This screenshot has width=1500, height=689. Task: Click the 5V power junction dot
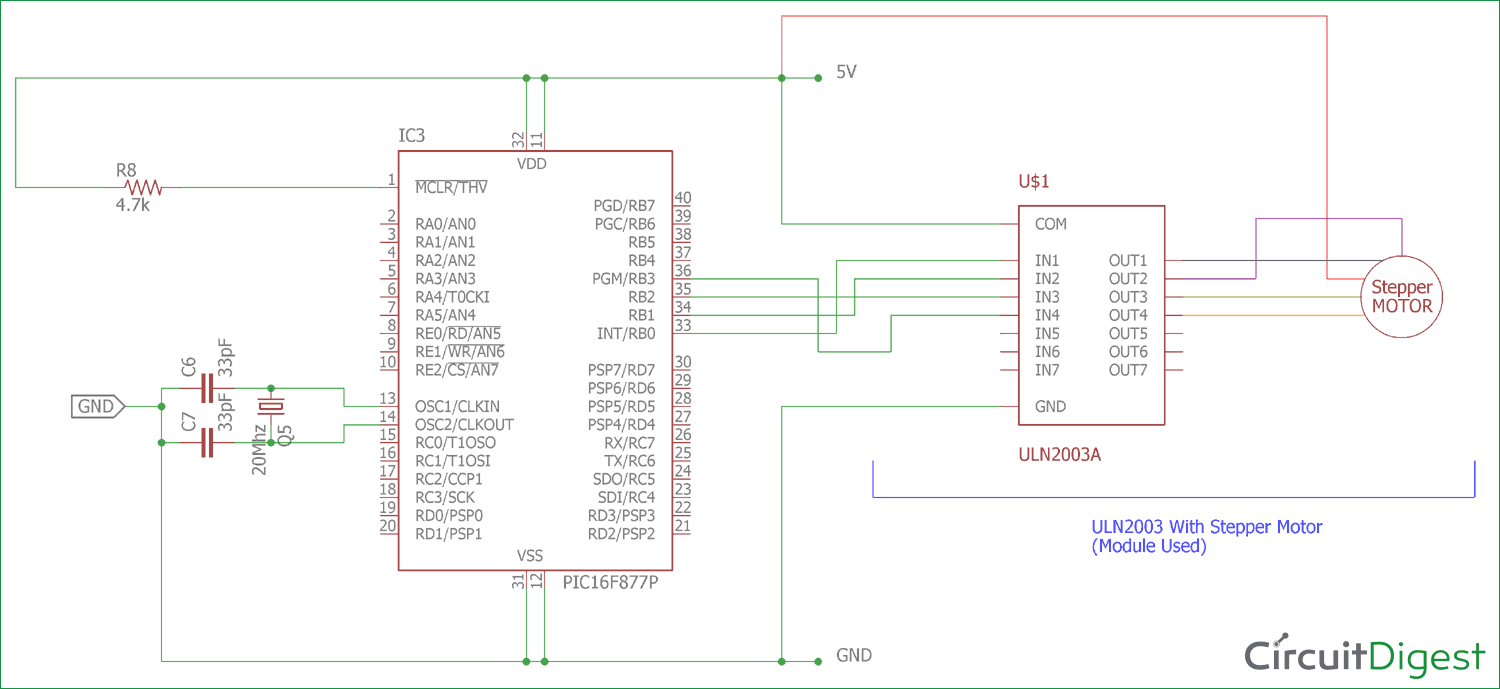[783, 77]
